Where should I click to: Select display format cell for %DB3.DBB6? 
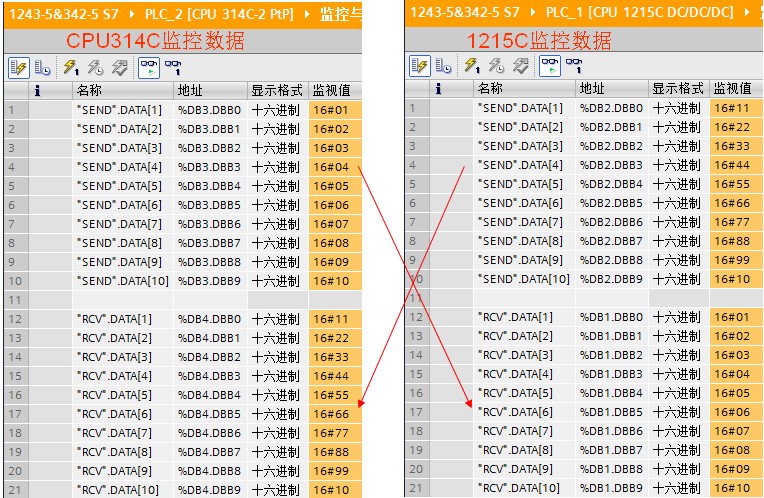point(278,224)
